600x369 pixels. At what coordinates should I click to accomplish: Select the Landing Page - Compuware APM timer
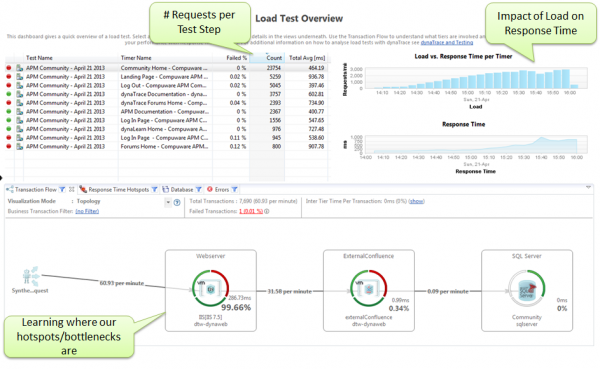coord(166,77)
